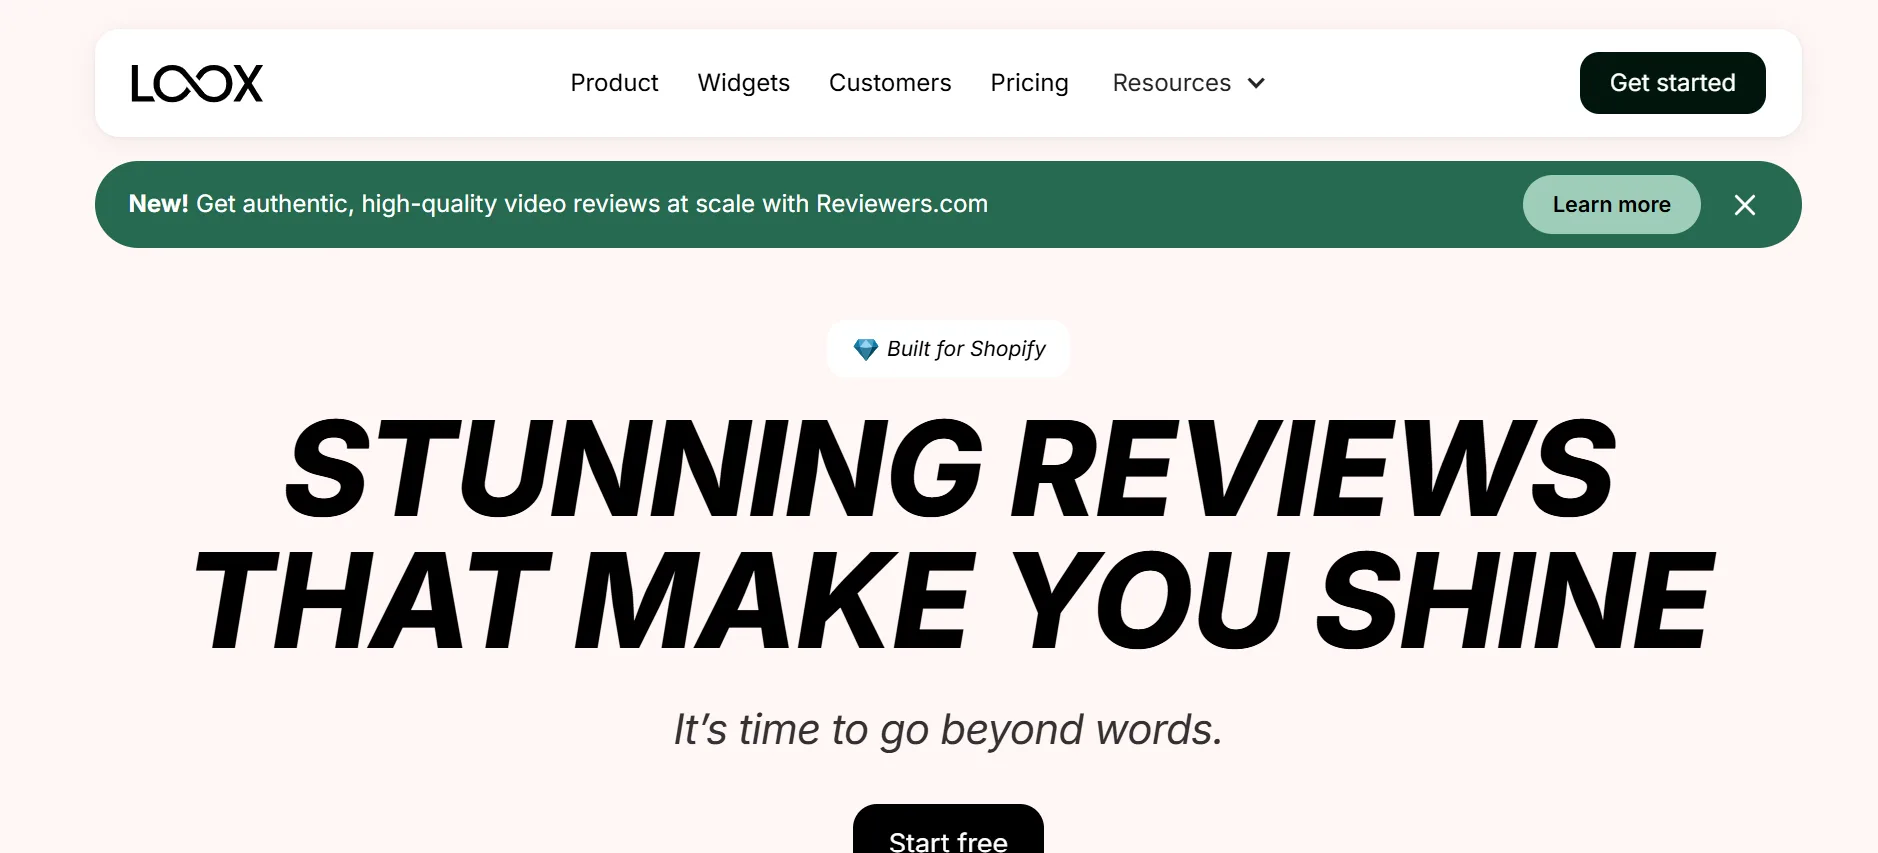Expand the Resources dropdown

pos(1189,83)
